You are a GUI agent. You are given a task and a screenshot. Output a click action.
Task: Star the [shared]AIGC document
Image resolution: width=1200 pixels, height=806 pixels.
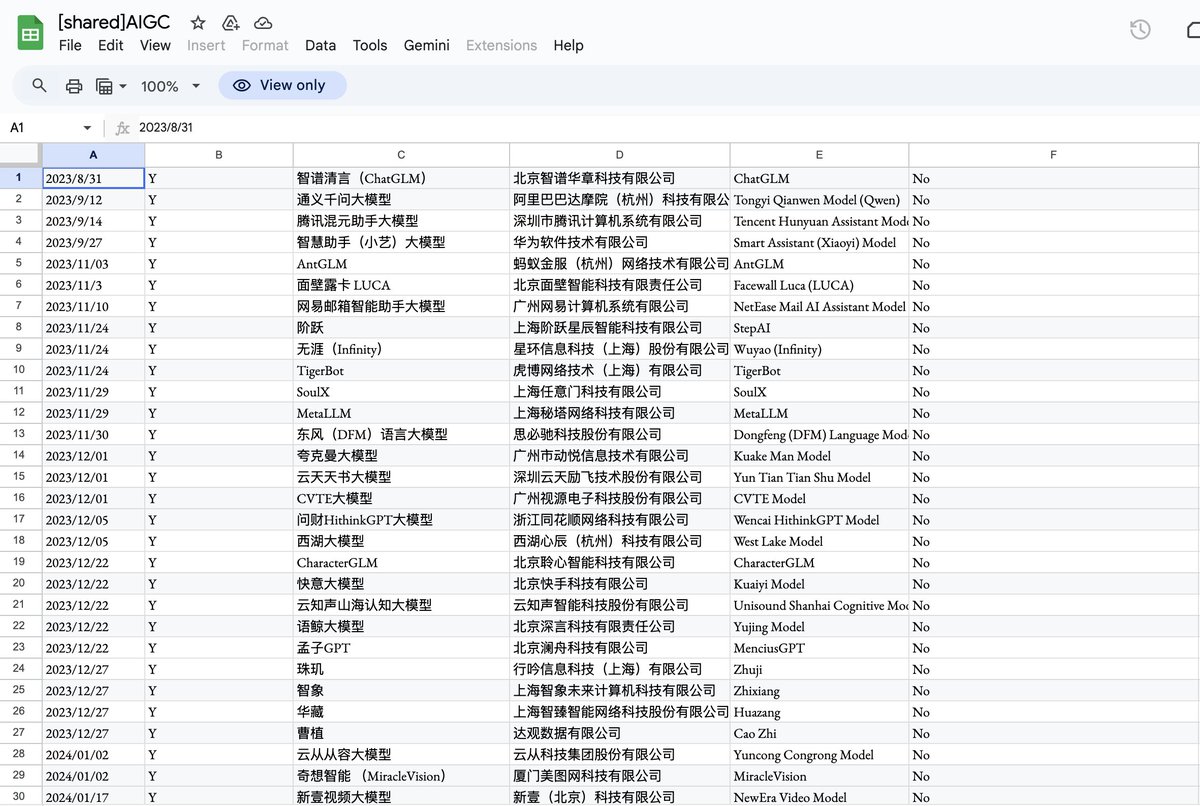198,22
